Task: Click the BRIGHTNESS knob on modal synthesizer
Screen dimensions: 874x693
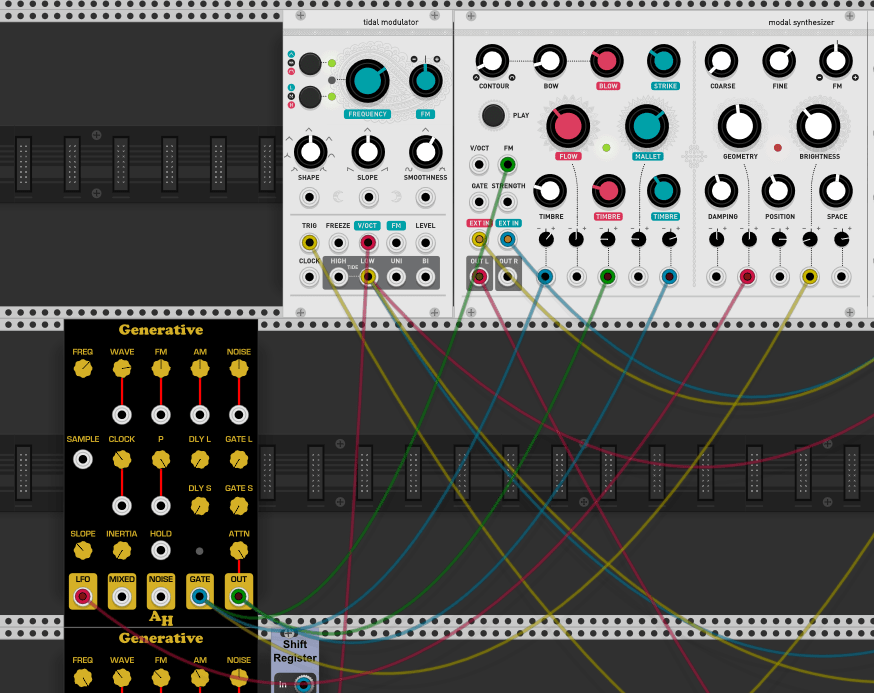Action: (x=819, y=126)
